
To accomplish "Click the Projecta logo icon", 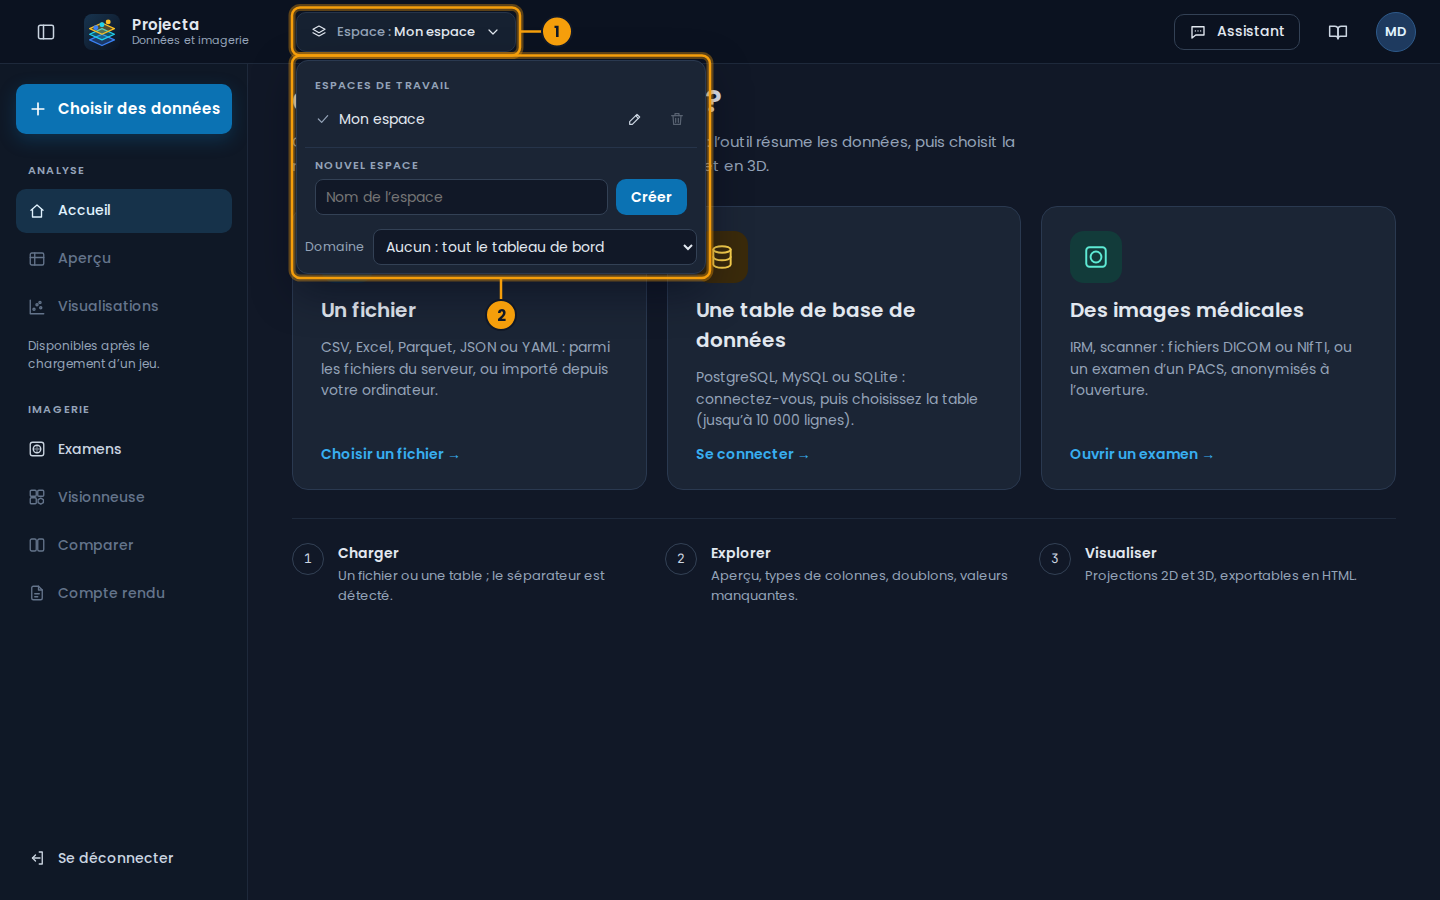I will point(101,32).
